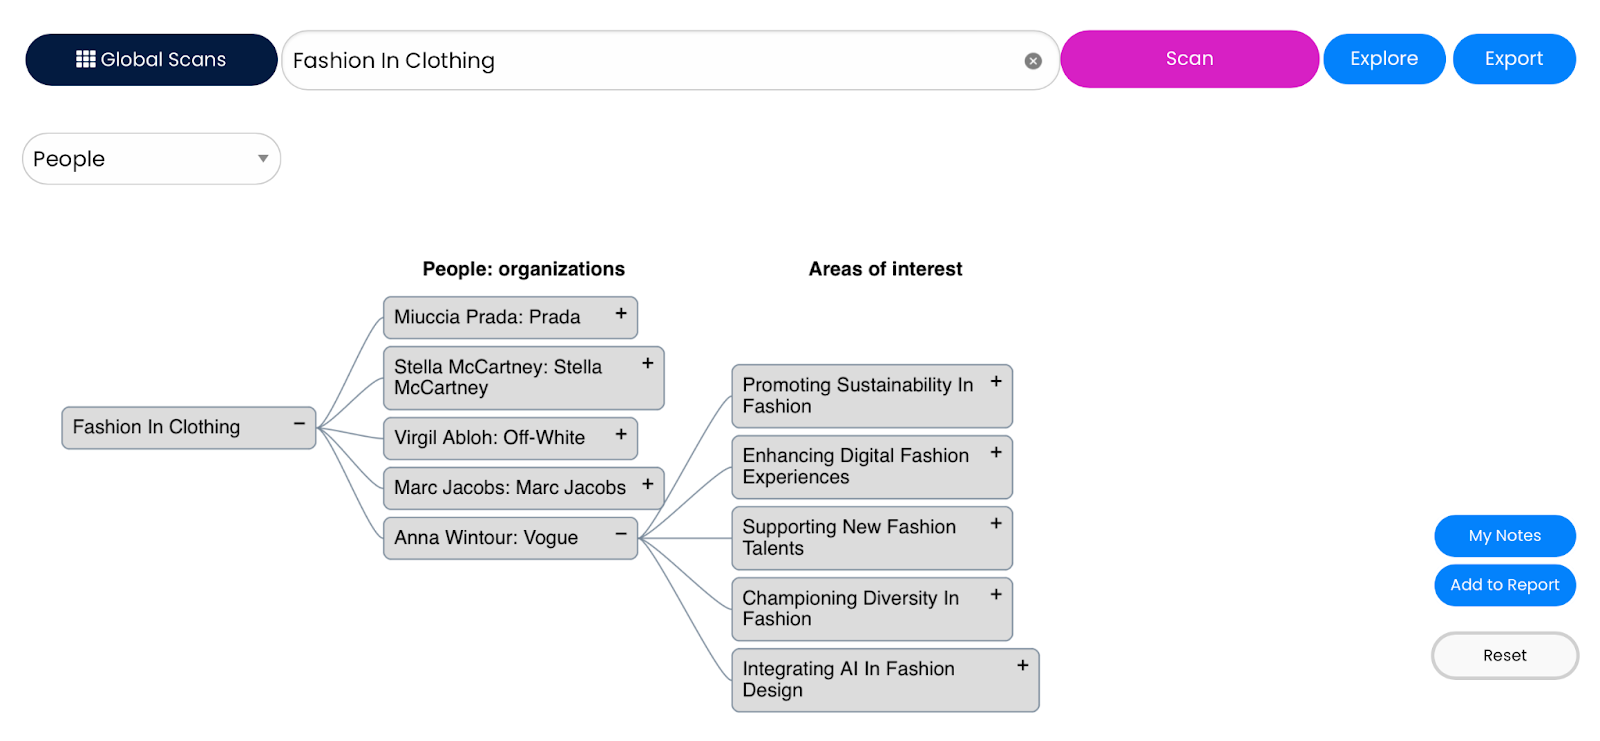This screenshot has width=1600, height=741.
Task: Open the People dropdown
Action: (x=151, y=159)
